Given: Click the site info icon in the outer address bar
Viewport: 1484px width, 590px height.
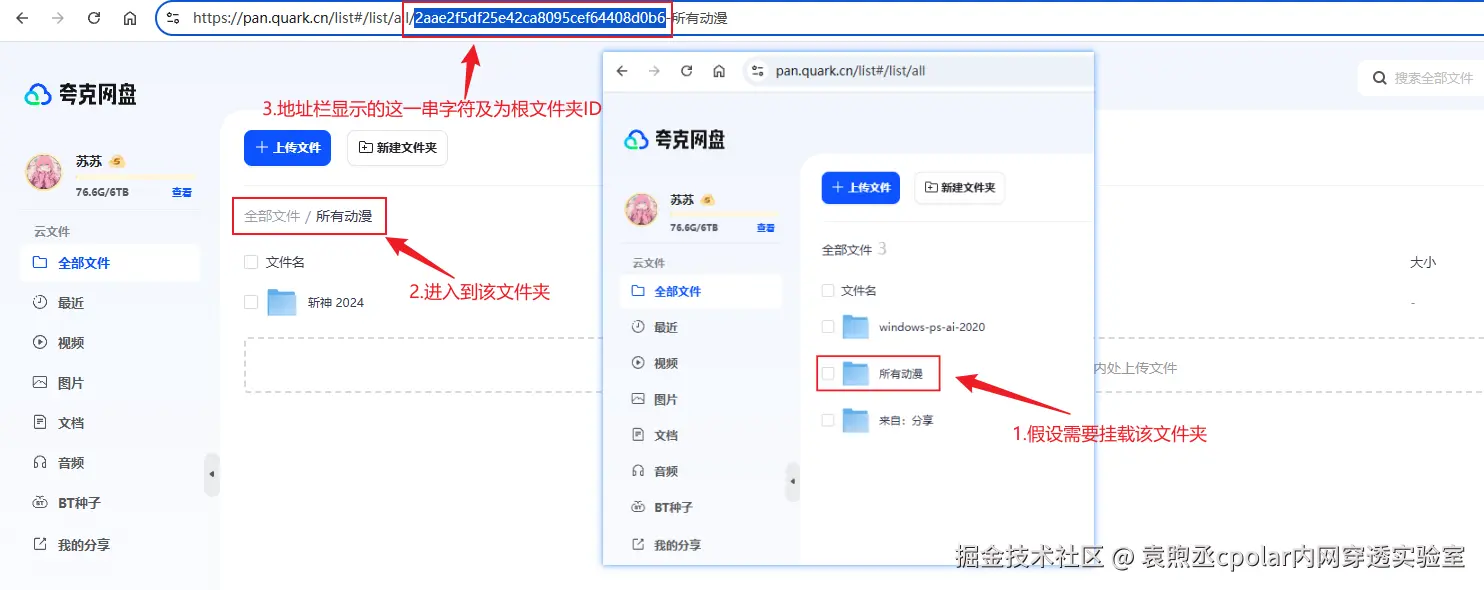Looking at the screenshot, I should click(173, 18).
